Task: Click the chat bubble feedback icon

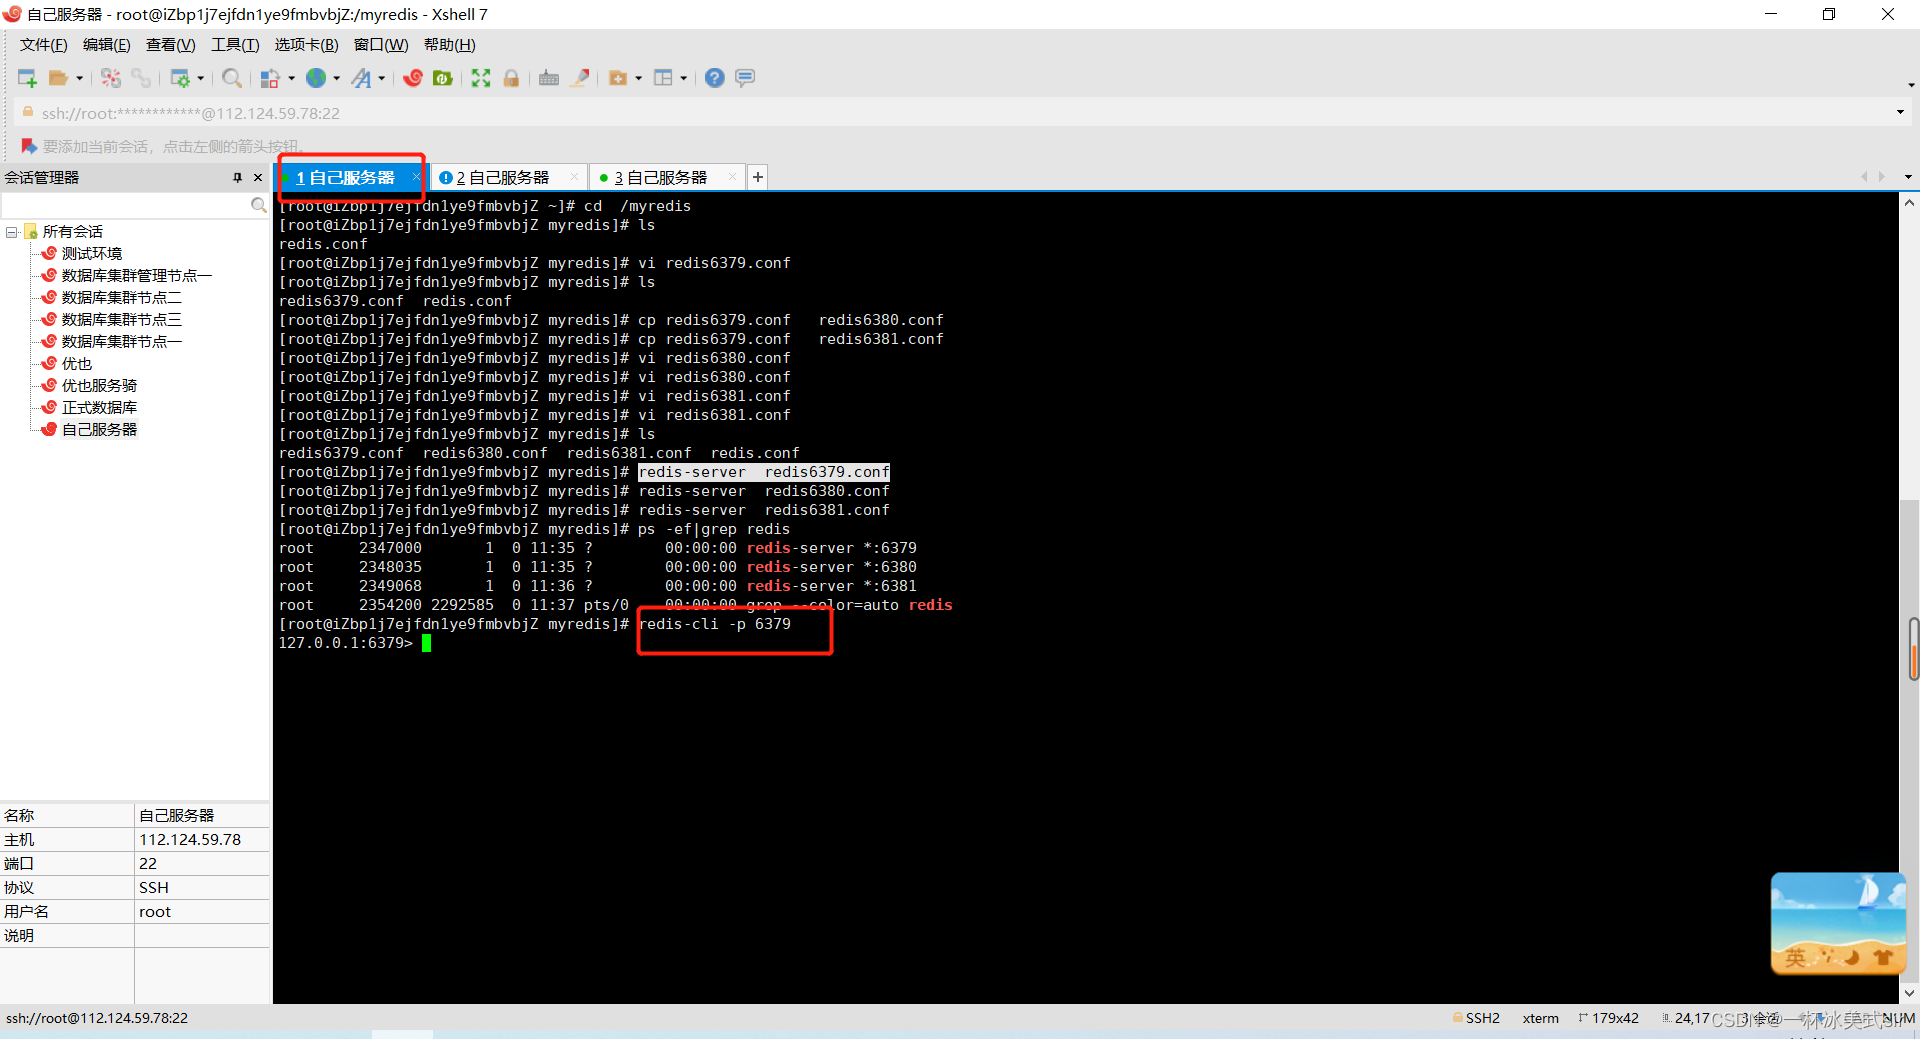Action: click(x=745, y=78)
